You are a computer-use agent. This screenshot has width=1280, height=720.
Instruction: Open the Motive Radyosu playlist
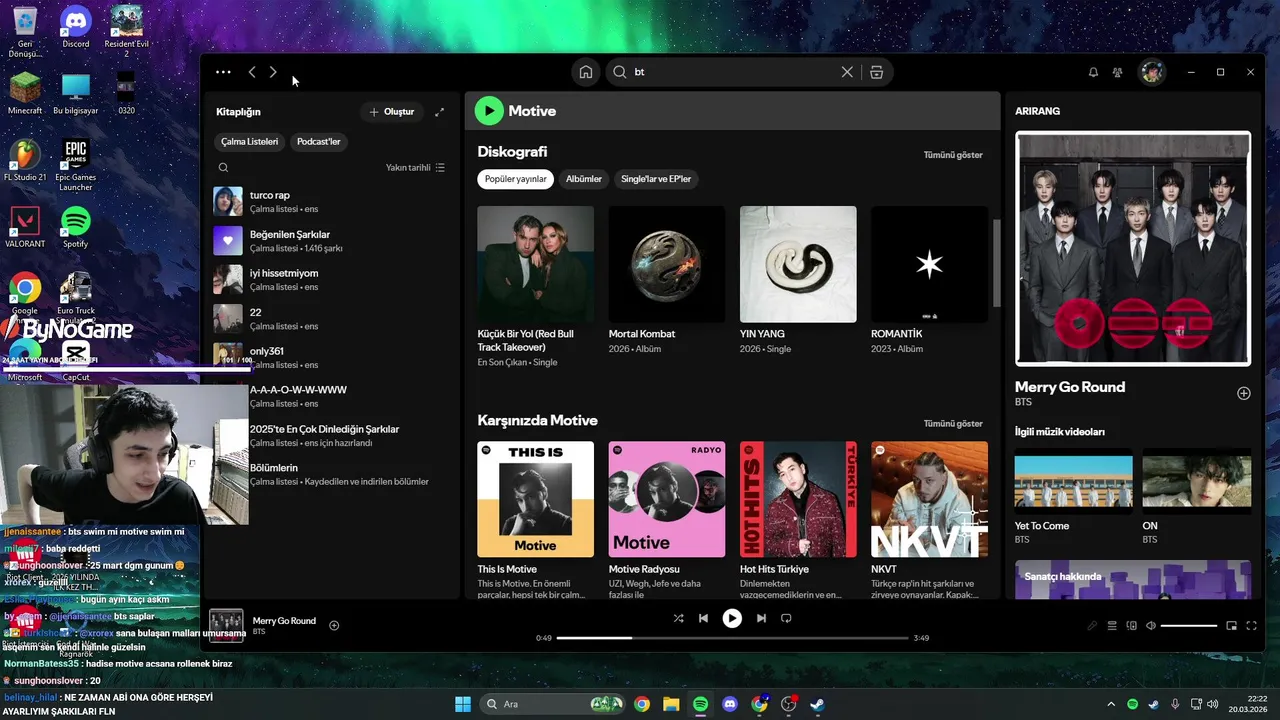pyautogui.click(x=666, y=499)
